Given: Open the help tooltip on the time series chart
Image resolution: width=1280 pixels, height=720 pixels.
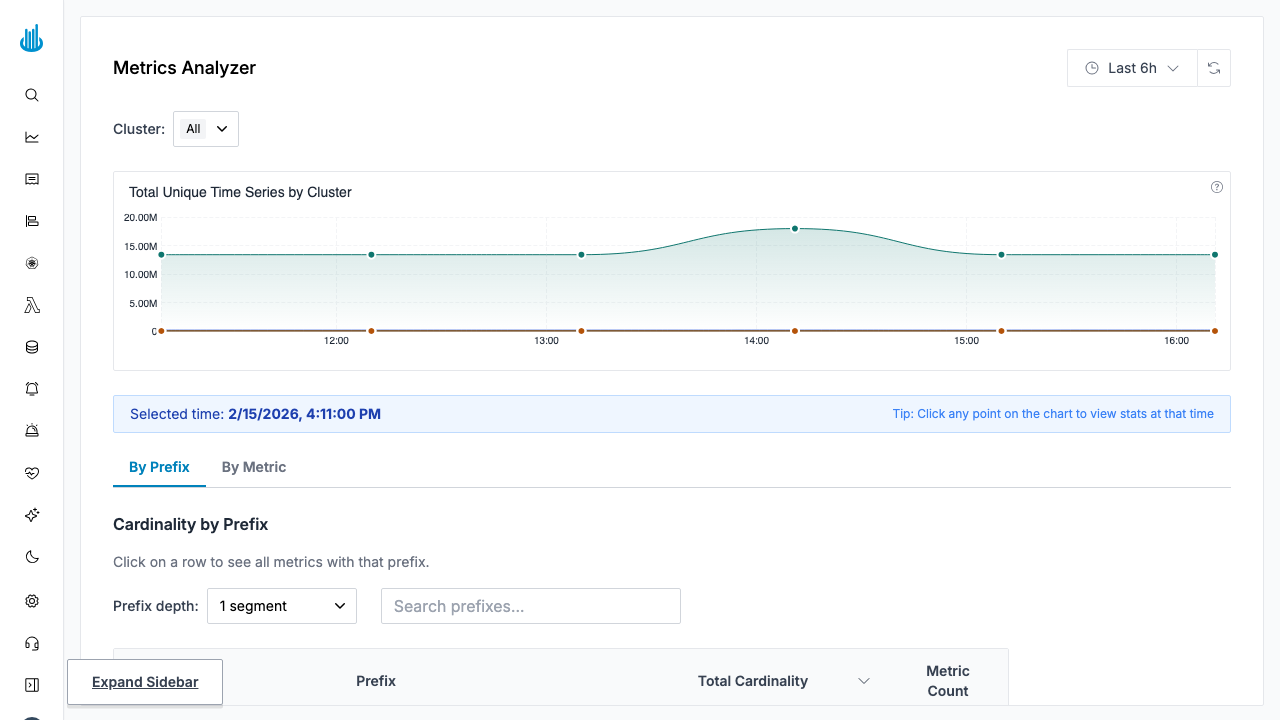Looking at the screenshot, I should tap(1216, 187).
